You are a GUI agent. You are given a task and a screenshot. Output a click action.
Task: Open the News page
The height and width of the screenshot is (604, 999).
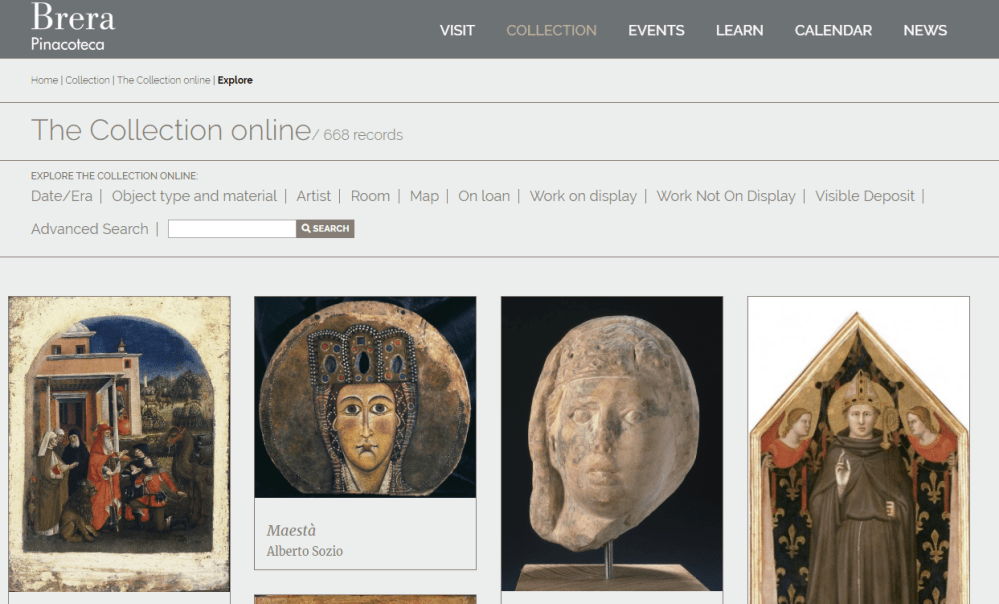pos(924,31)
